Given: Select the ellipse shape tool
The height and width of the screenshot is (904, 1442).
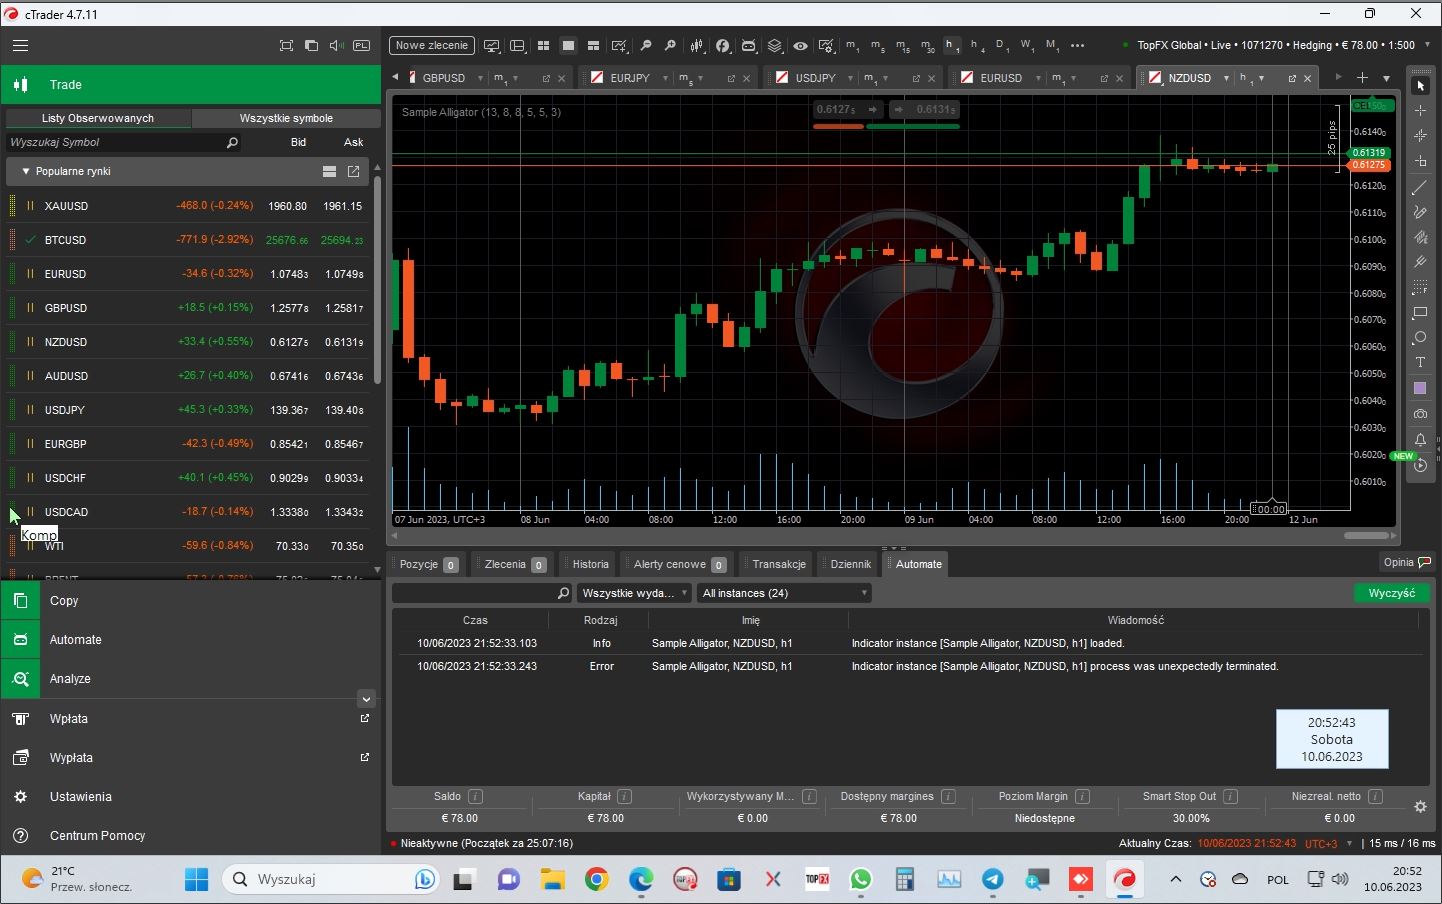Looking at the screenshot, I should [x=1420, y=337].
